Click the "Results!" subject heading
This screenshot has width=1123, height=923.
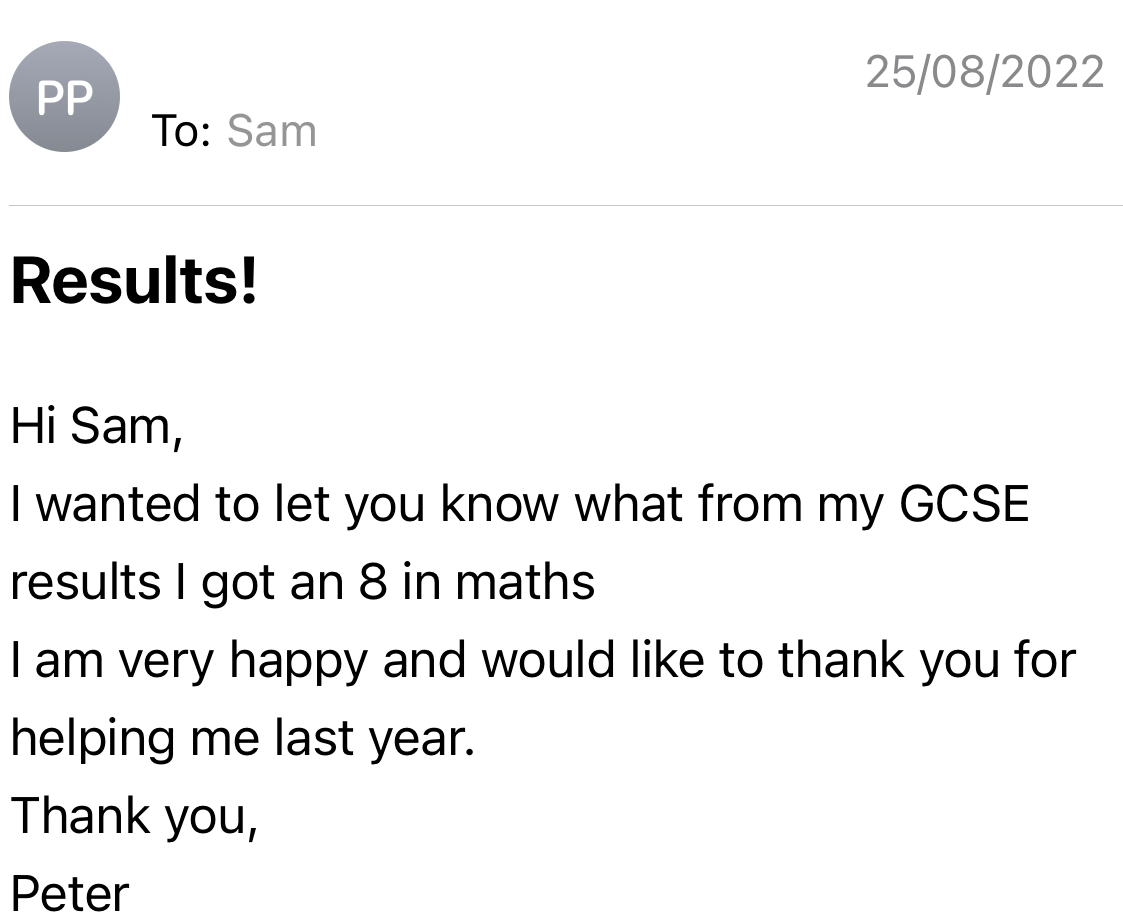point(134,282)
